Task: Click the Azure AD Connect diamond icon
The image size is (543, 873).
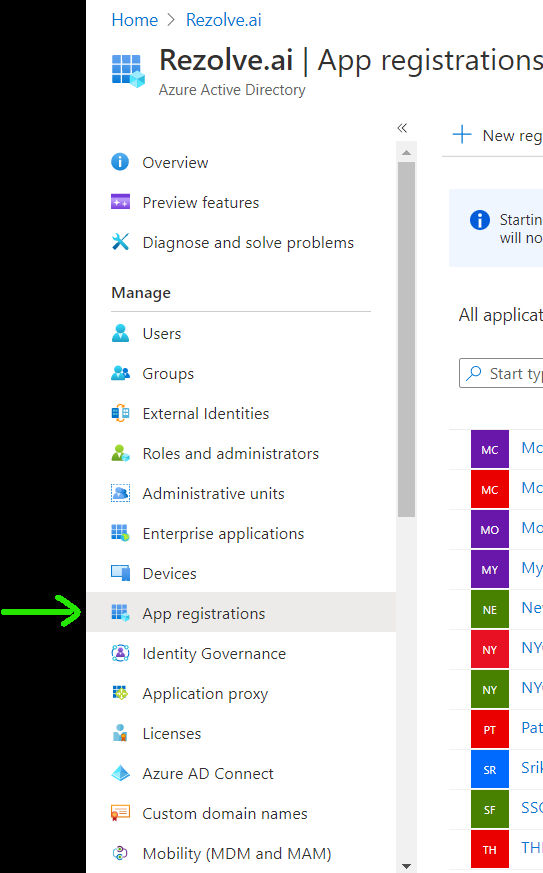Action: pos(120,773)
